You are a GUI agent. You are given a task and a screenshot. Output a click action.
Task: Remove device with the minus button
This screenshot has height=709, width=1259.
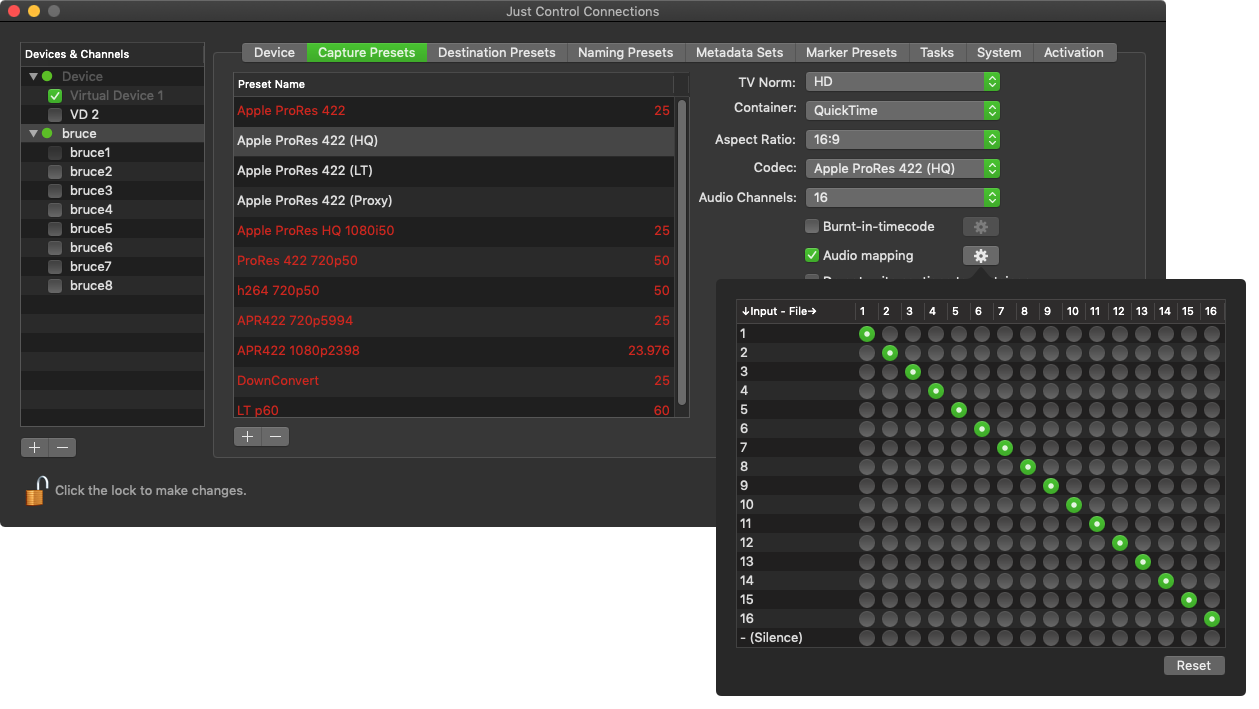click(x=62, y=447)
